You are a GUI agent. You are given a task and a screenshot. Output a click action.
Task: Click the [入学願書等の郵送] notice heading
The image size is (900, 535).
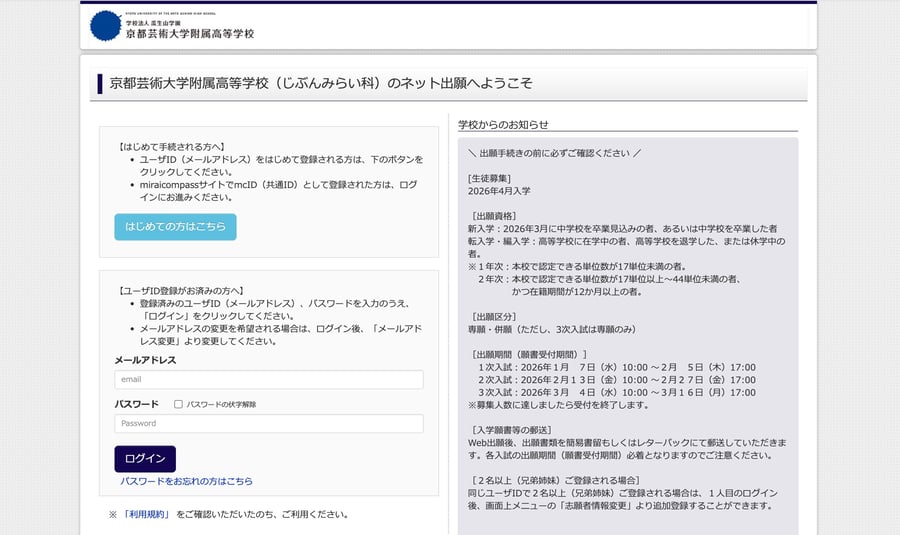pyautogui.click(x=513, y=430)
